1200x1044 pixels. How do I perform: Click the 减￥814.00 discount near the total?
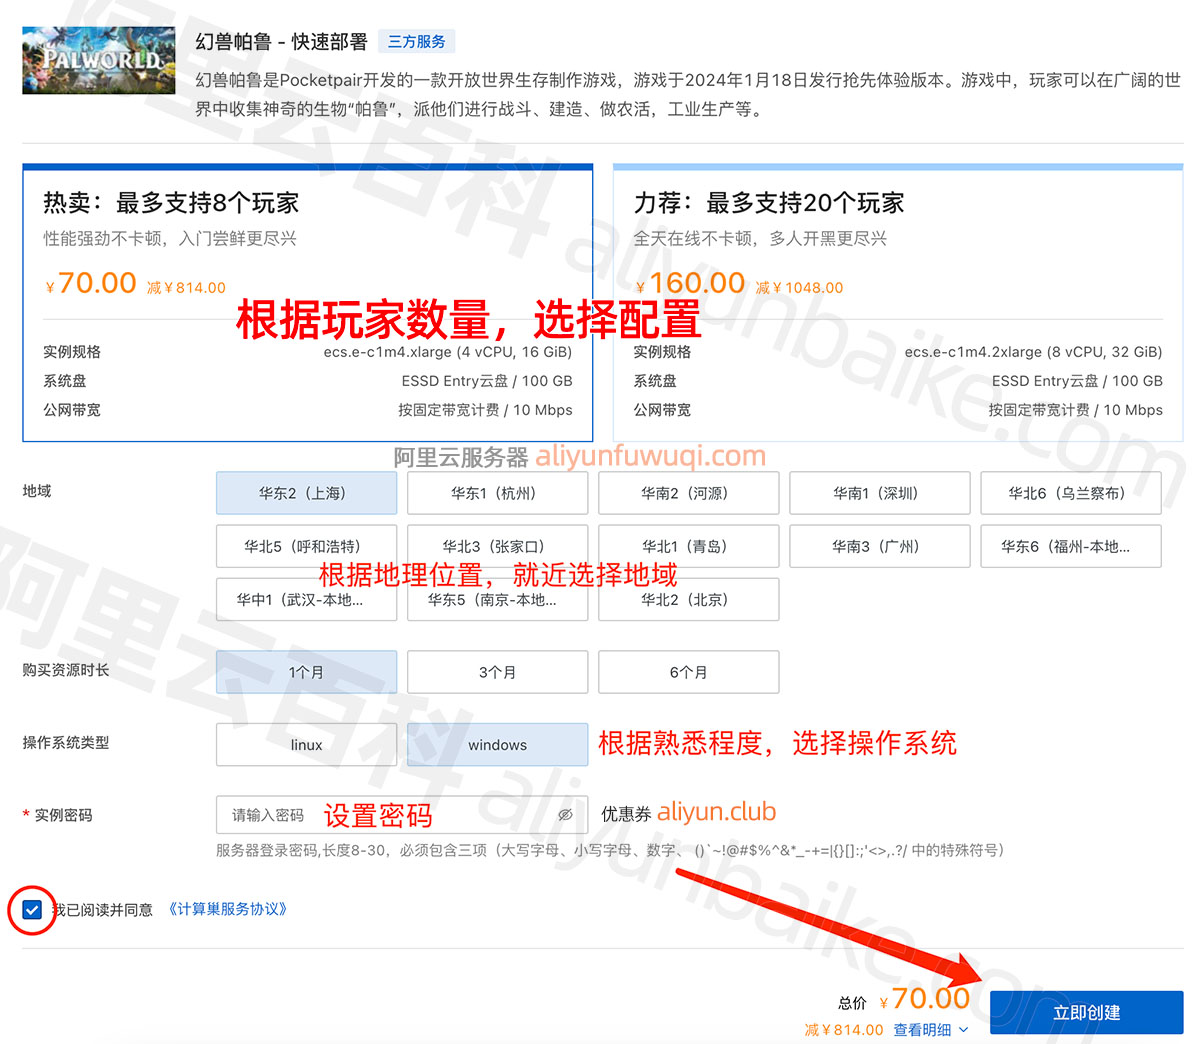[844, 1029]
